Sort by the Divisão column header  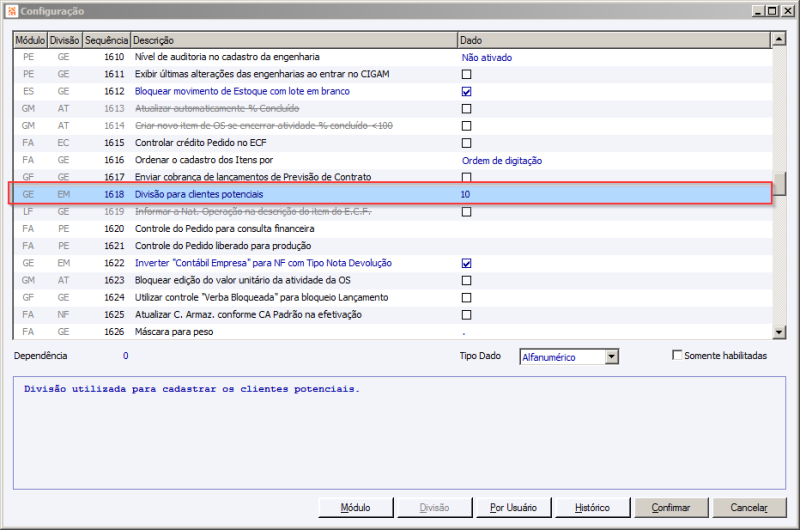click(65, 40)
